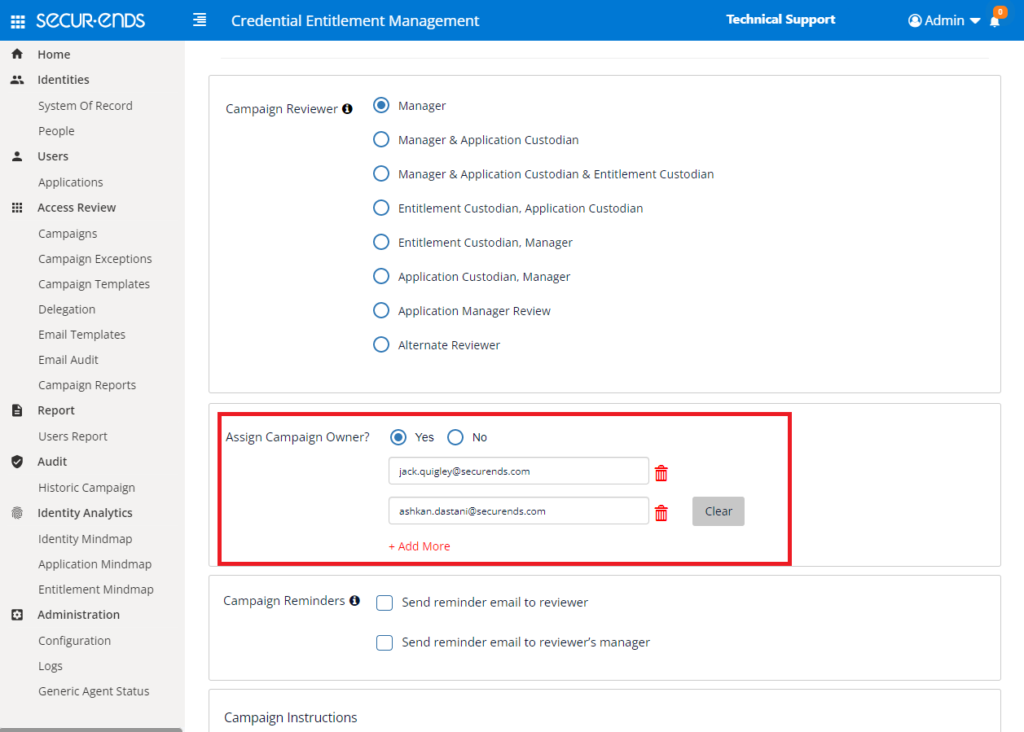Open Campaign Exceptions page

pos(95,259)
